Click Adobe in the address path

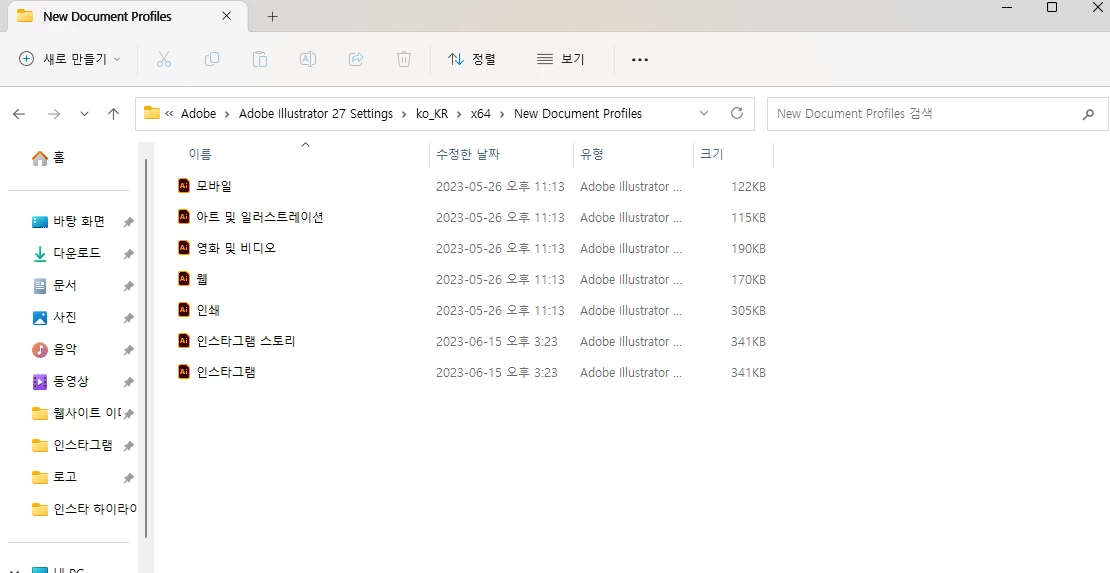(198, 113)
